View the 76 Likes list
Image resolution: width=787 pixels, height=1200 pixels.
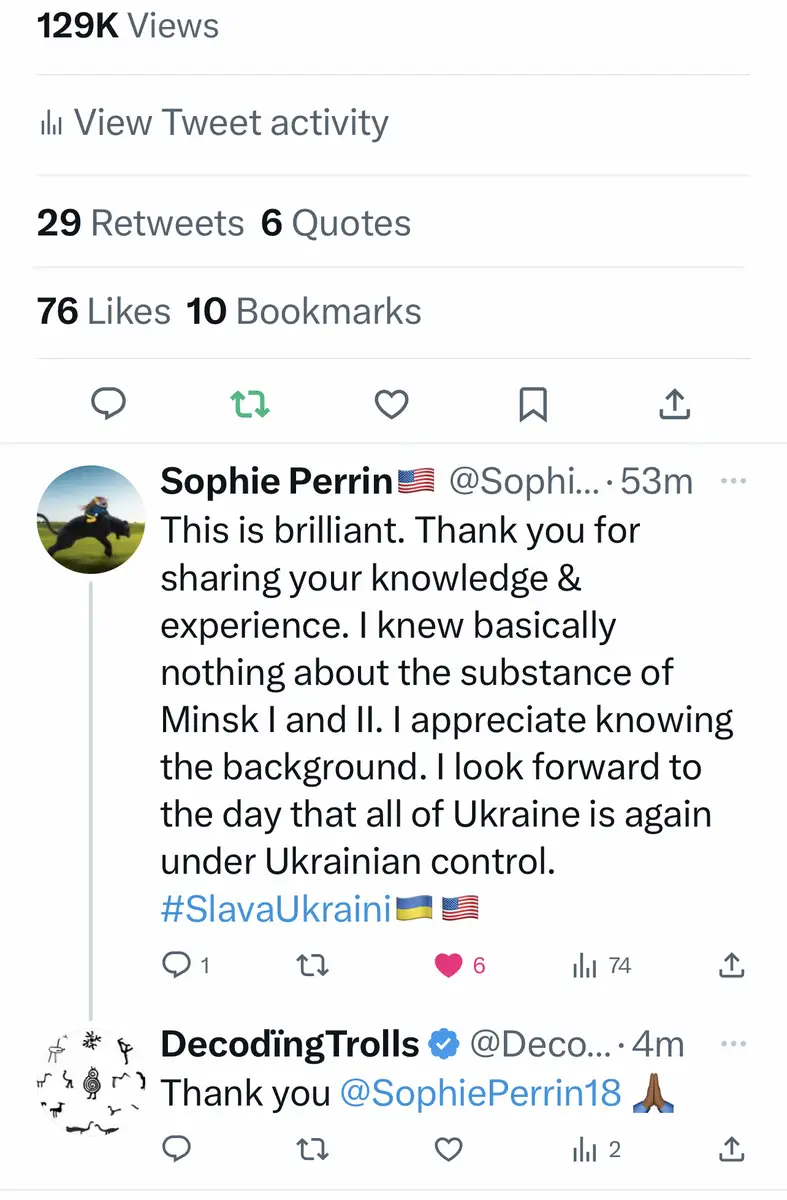[104, 311]
